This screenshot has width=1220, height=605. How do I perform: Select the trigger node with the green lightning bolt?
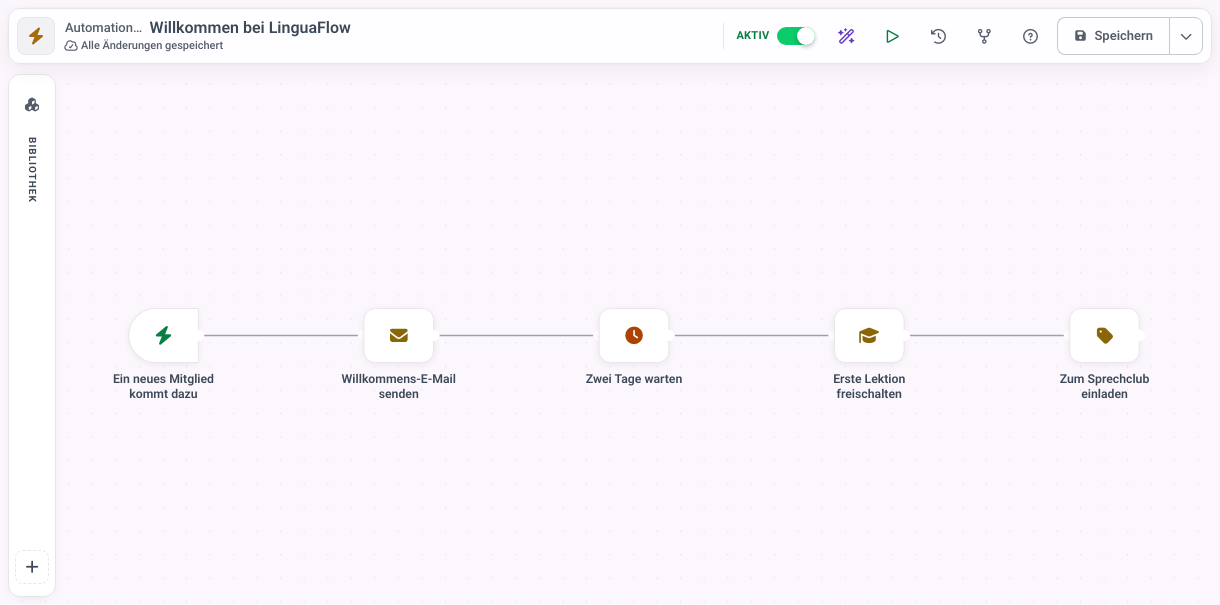tap(164, 335)
